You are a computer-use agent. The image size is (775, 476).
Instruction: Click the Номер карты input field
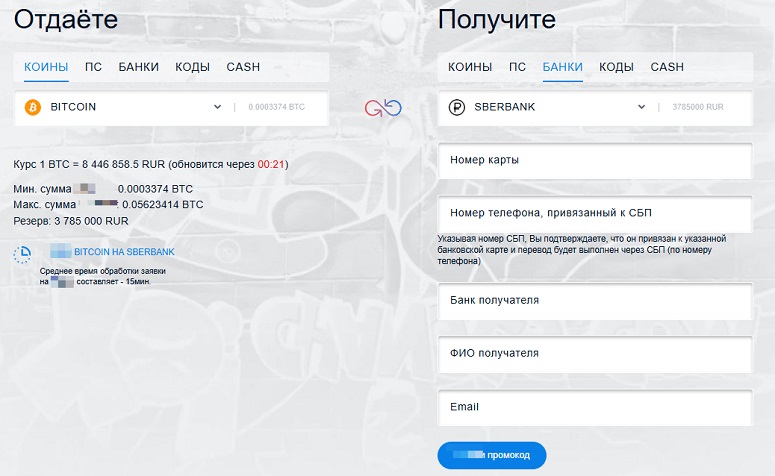(594, 160)
